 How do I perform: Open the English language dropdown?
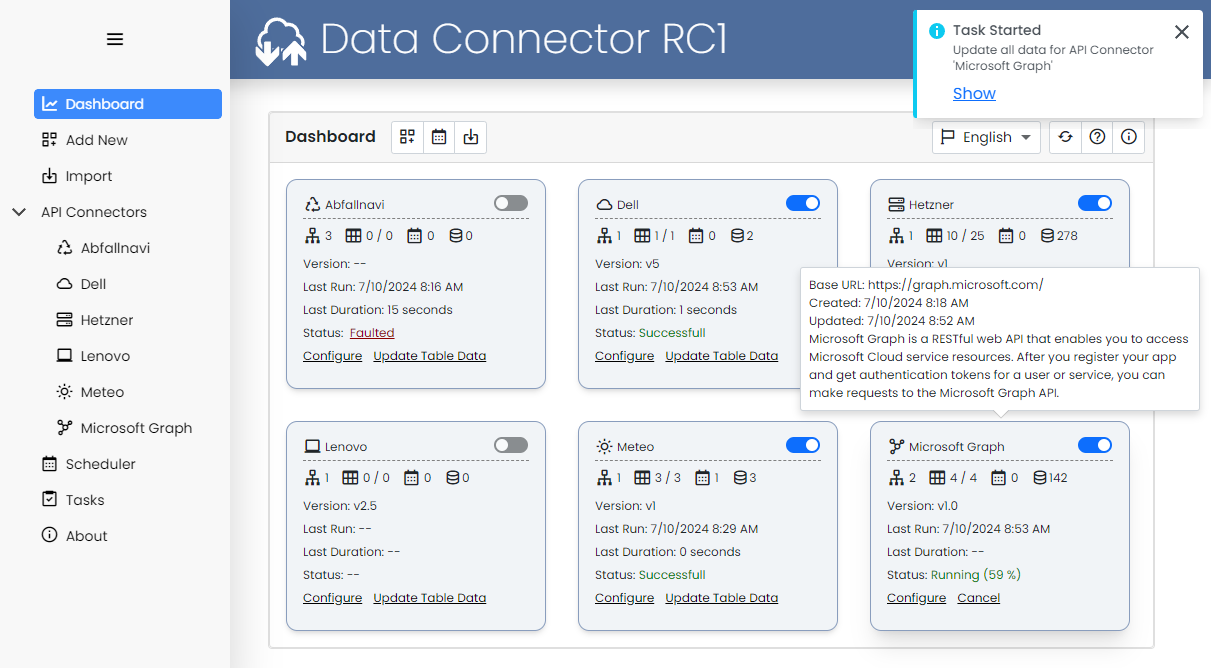pos(986,137)
